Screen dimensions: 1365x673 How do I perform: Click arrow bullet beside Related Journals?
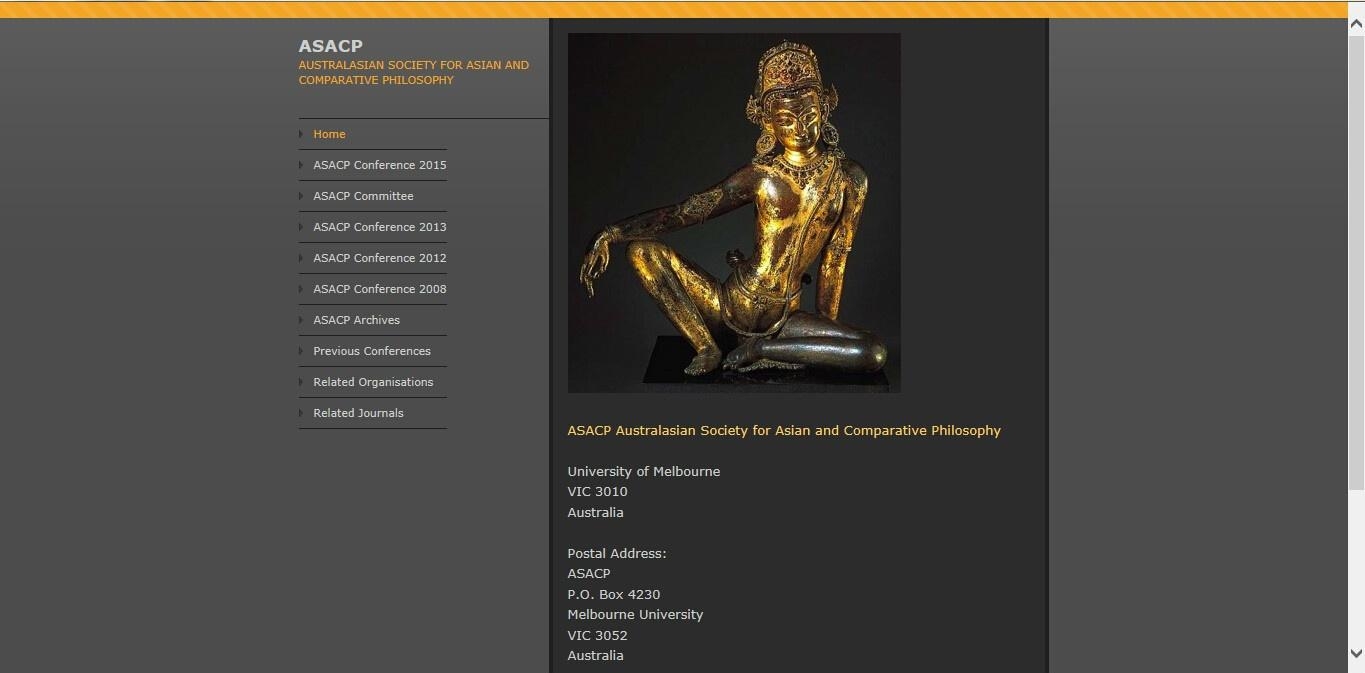pos(301,413)
